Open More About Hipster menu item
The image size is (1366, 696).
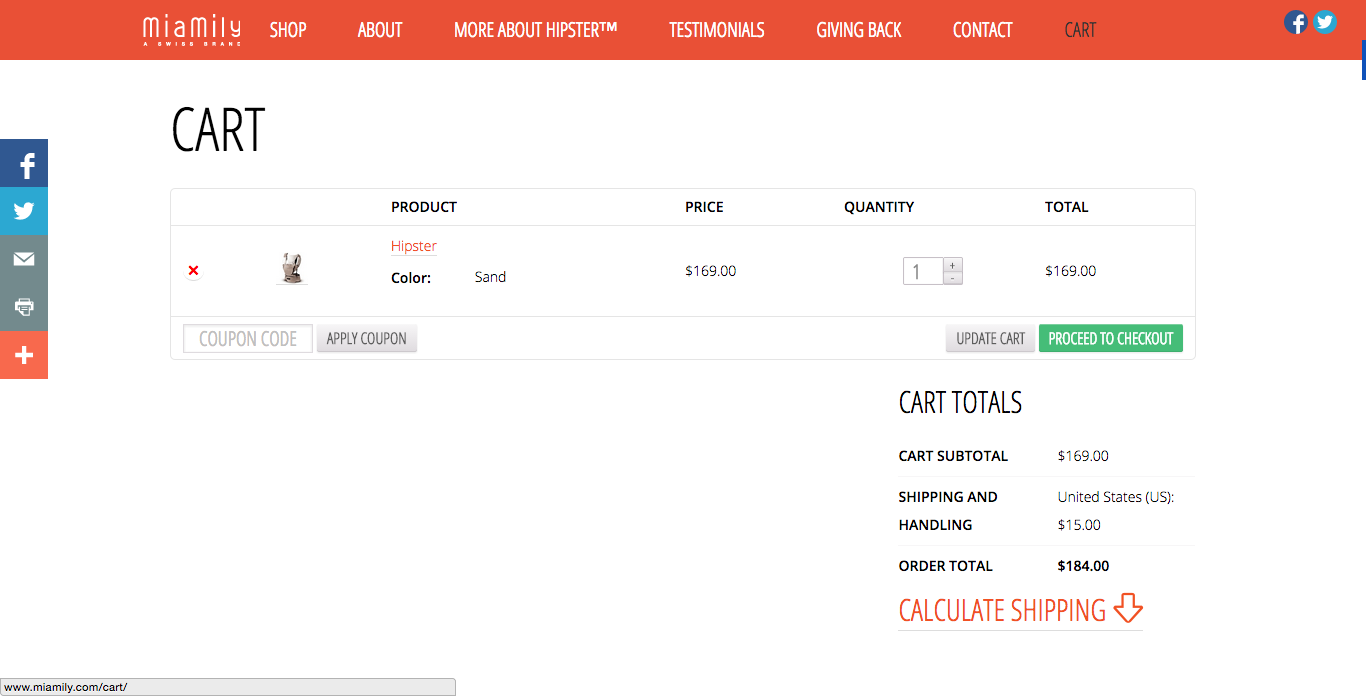coord(536,30)
